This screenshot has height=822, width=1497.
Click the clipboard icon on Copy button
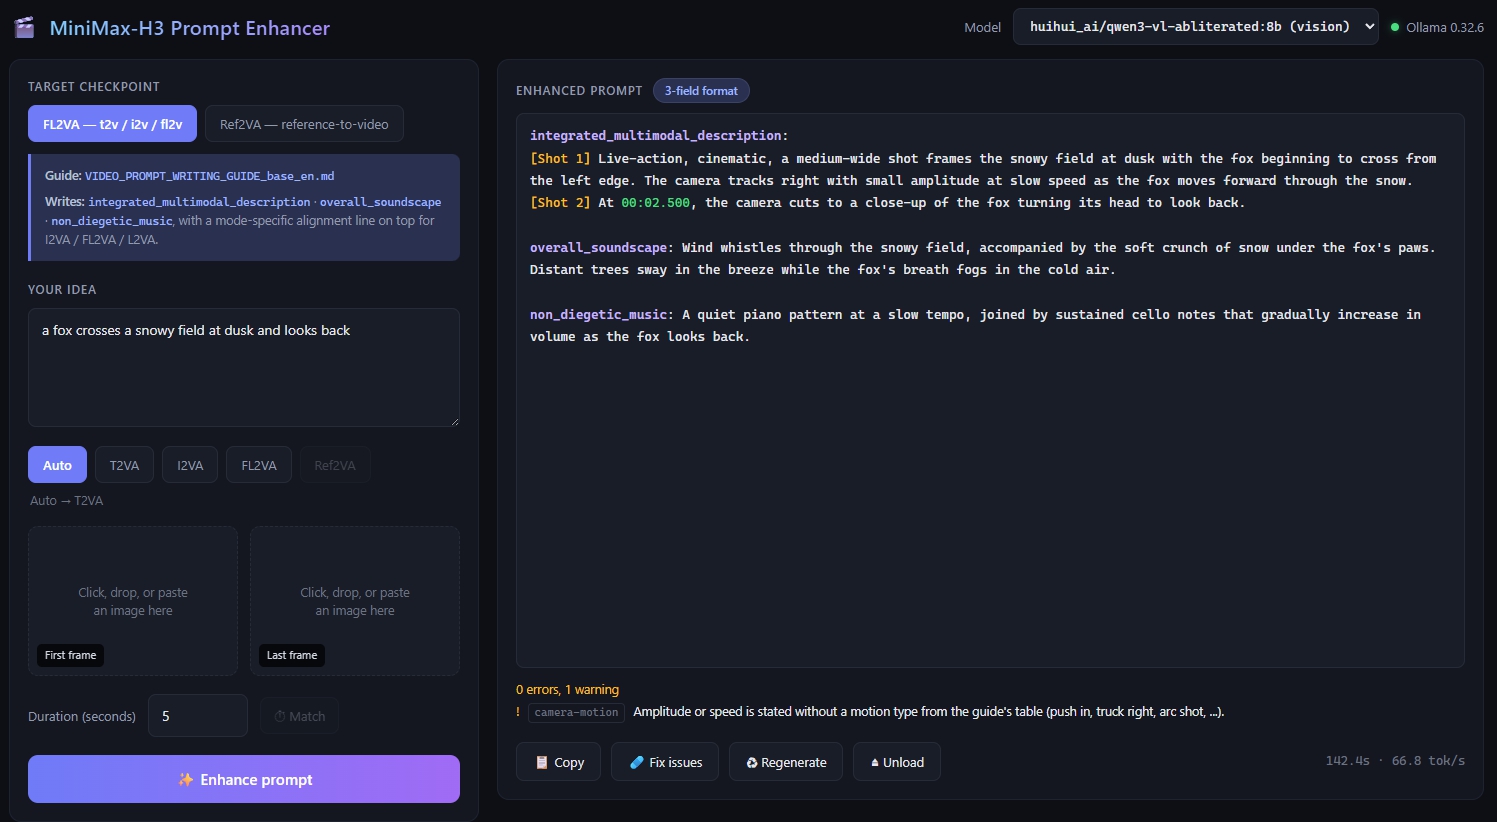coord(542,762)
